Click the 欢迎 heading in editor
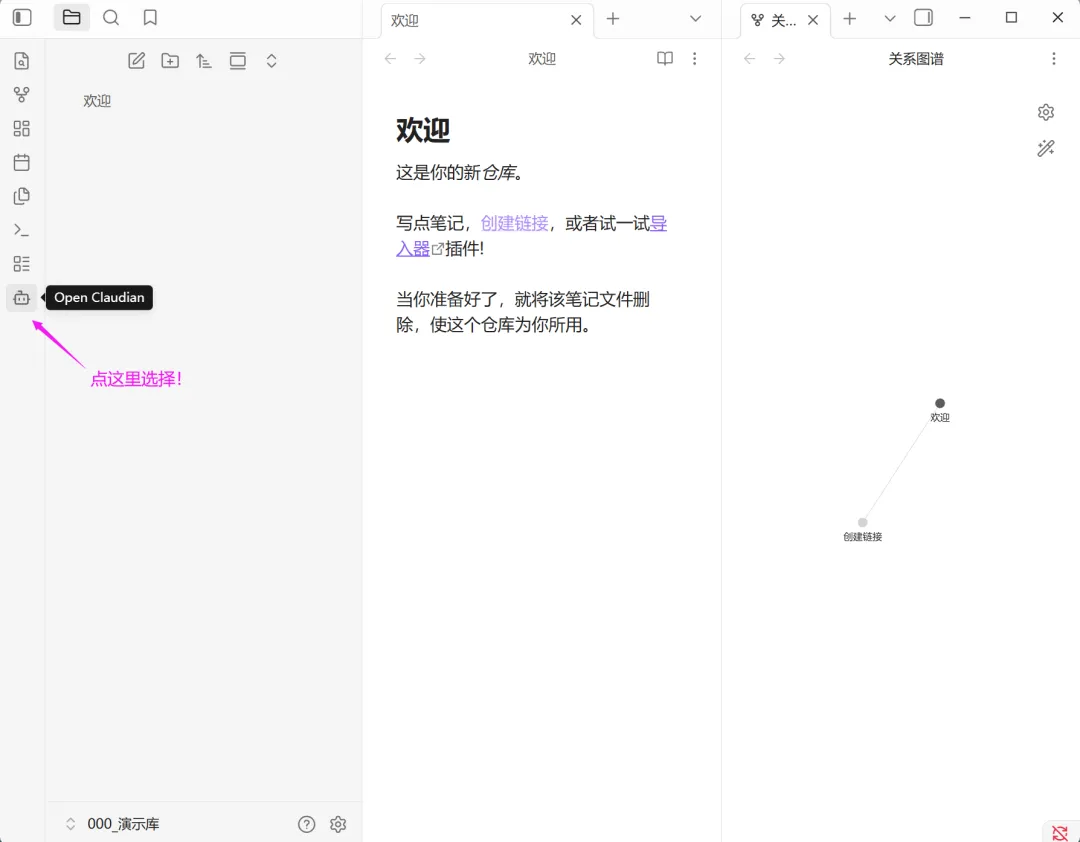1080x842 pixels. point(423,130)
